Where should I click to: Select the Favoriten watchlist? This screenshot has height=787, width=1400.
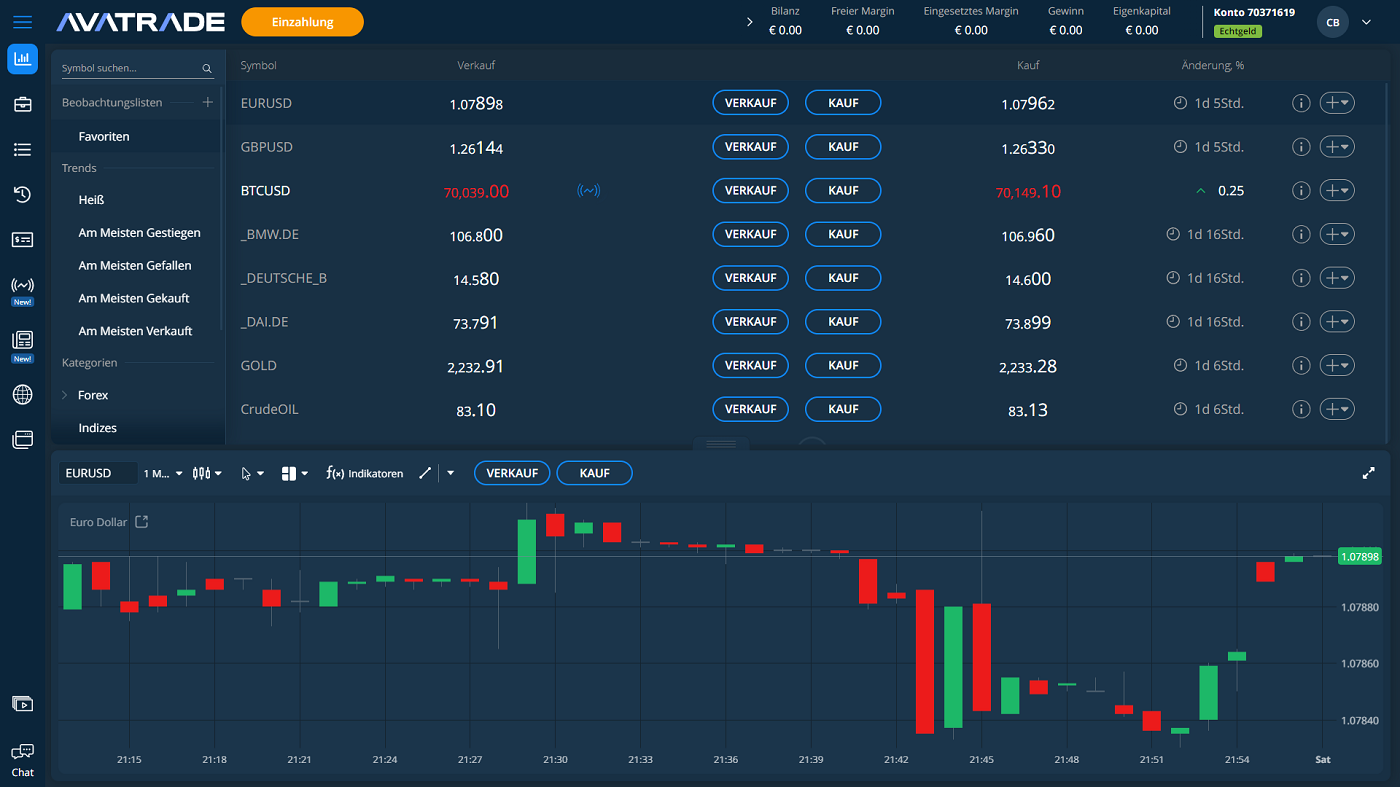[104, 136]
